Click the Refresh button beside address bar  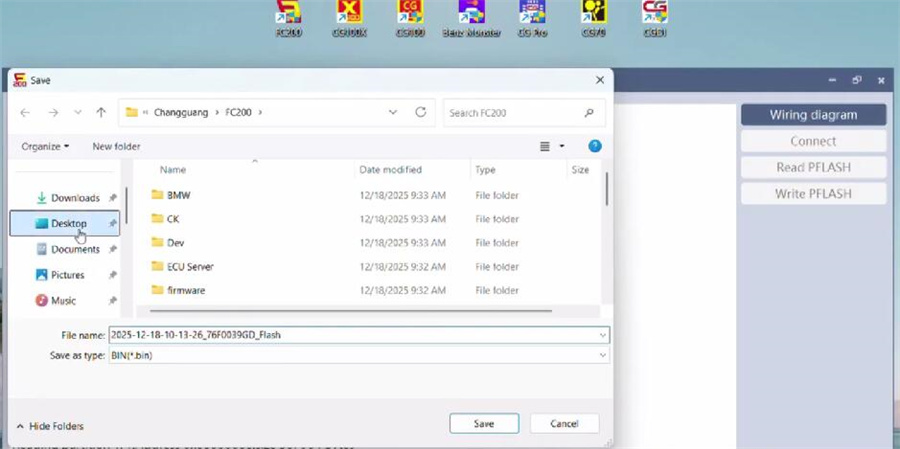421,113
